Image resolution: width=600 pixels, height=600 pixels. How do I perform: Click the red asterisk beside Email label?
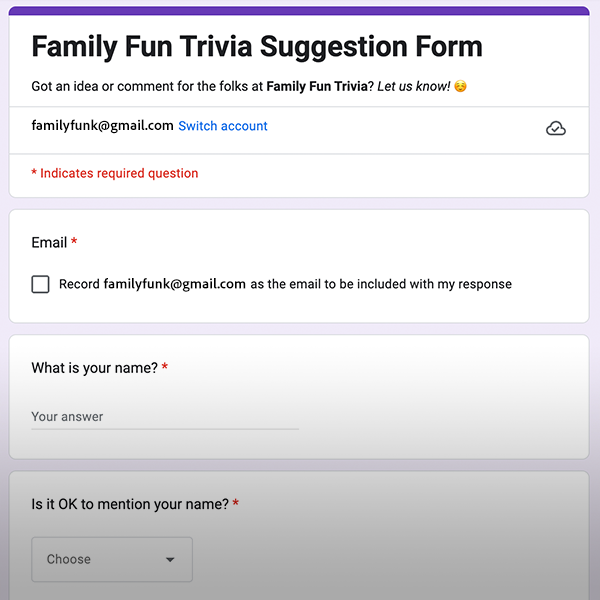(74, 241)
